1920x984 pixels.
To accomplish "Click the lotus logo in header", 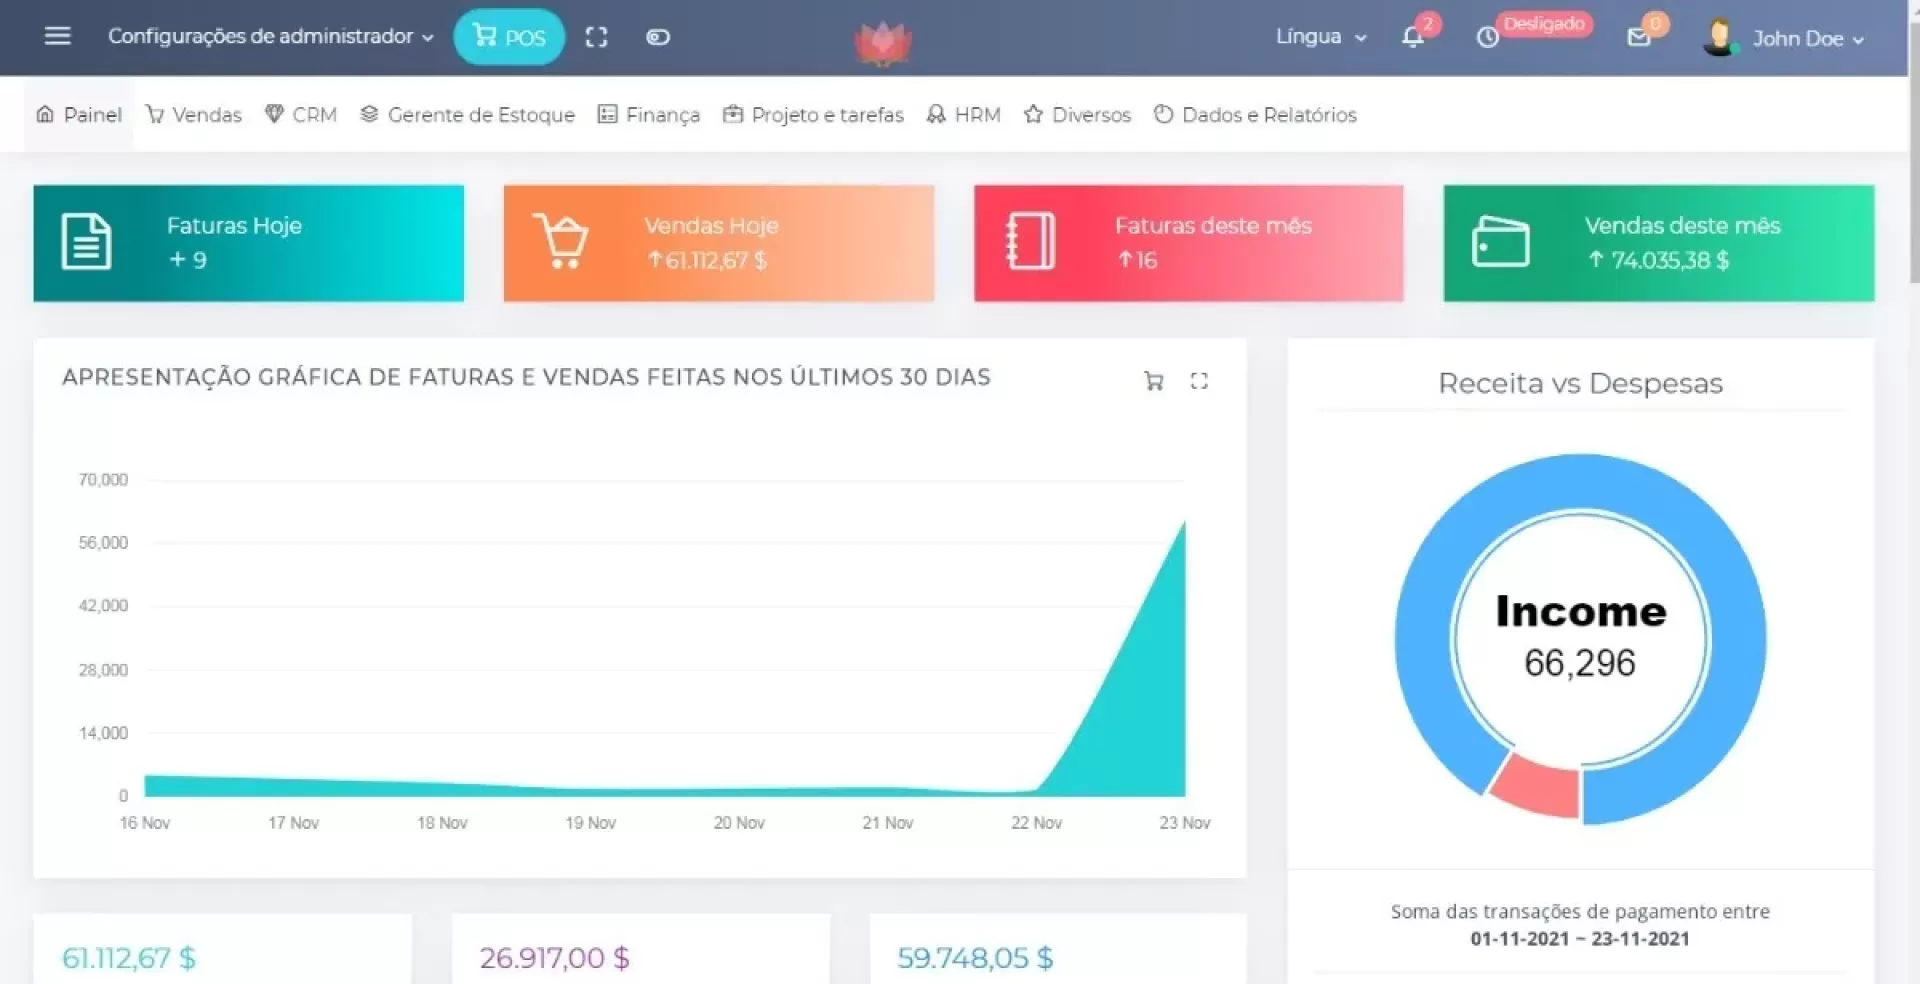I will [882, 42].
